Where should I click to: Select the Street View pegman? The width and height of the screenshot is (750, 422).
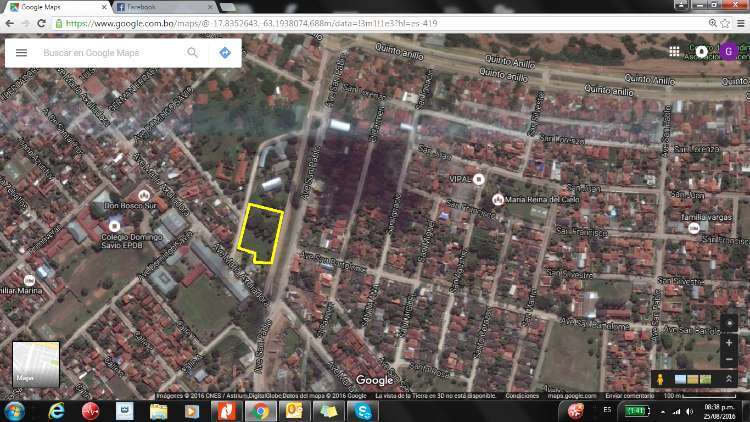point(660,379)
